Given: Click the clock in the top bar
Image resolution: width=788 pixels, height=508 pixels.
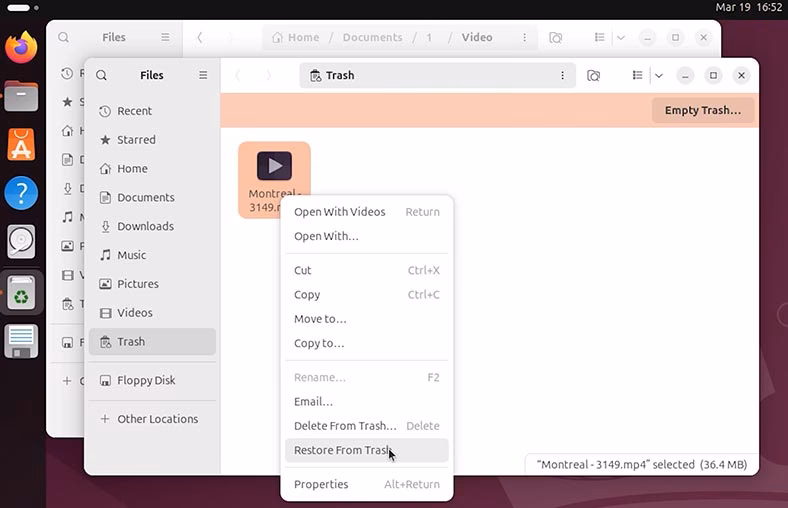Looking at the screenshot, I should coord(748,7).
